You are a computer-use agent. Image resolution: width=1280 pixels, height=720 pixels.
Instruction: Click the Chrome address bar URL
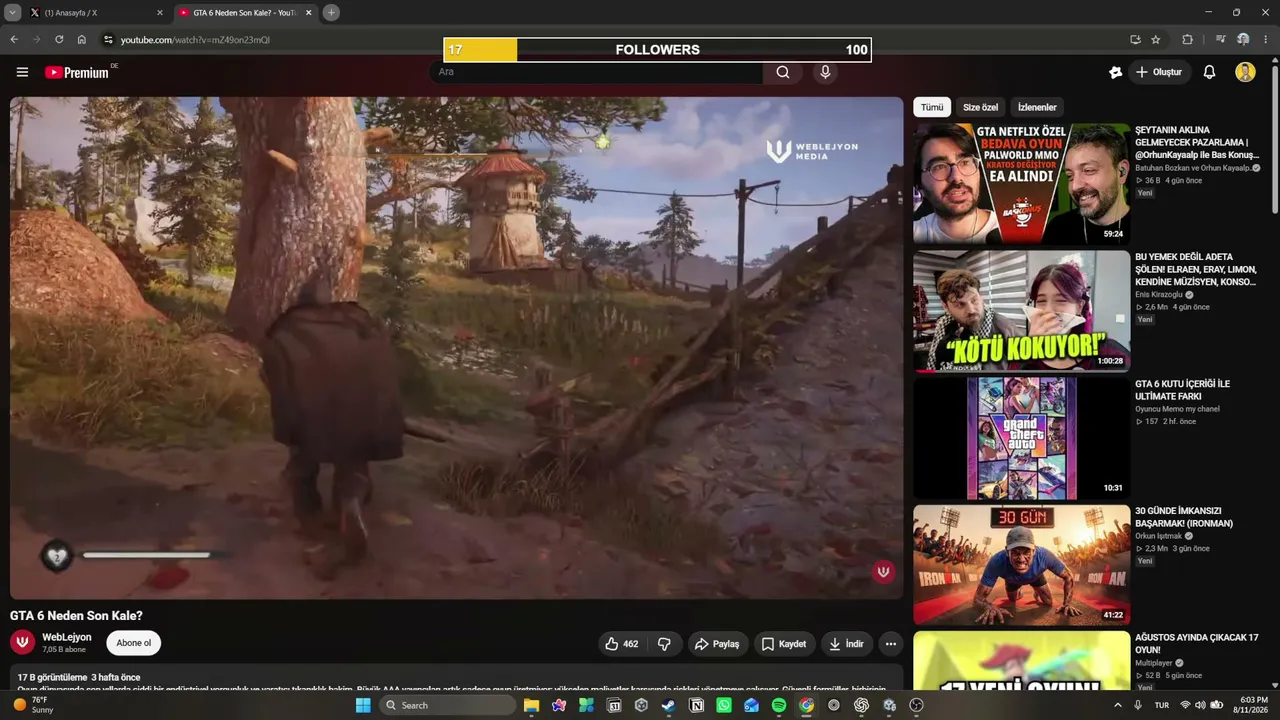195,40
